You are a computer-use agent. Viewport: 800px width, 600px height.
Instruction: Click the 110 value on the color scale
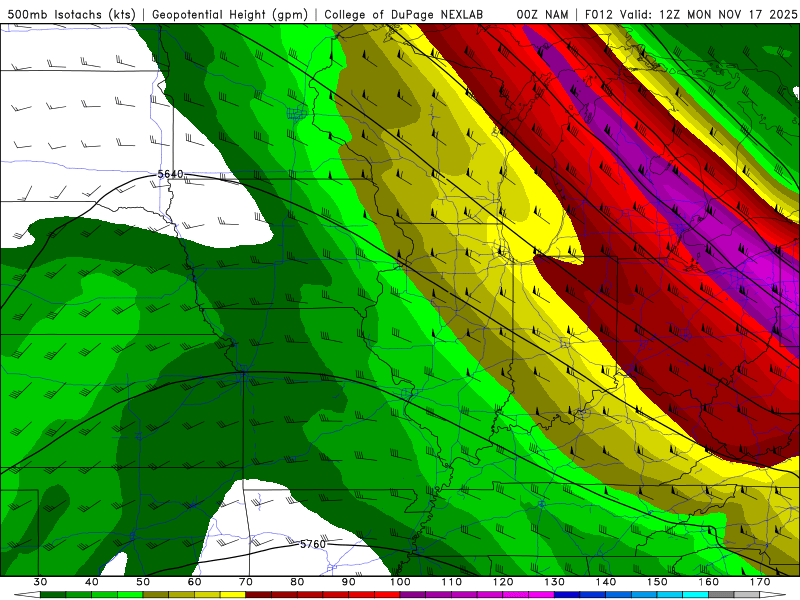point(452,582)
